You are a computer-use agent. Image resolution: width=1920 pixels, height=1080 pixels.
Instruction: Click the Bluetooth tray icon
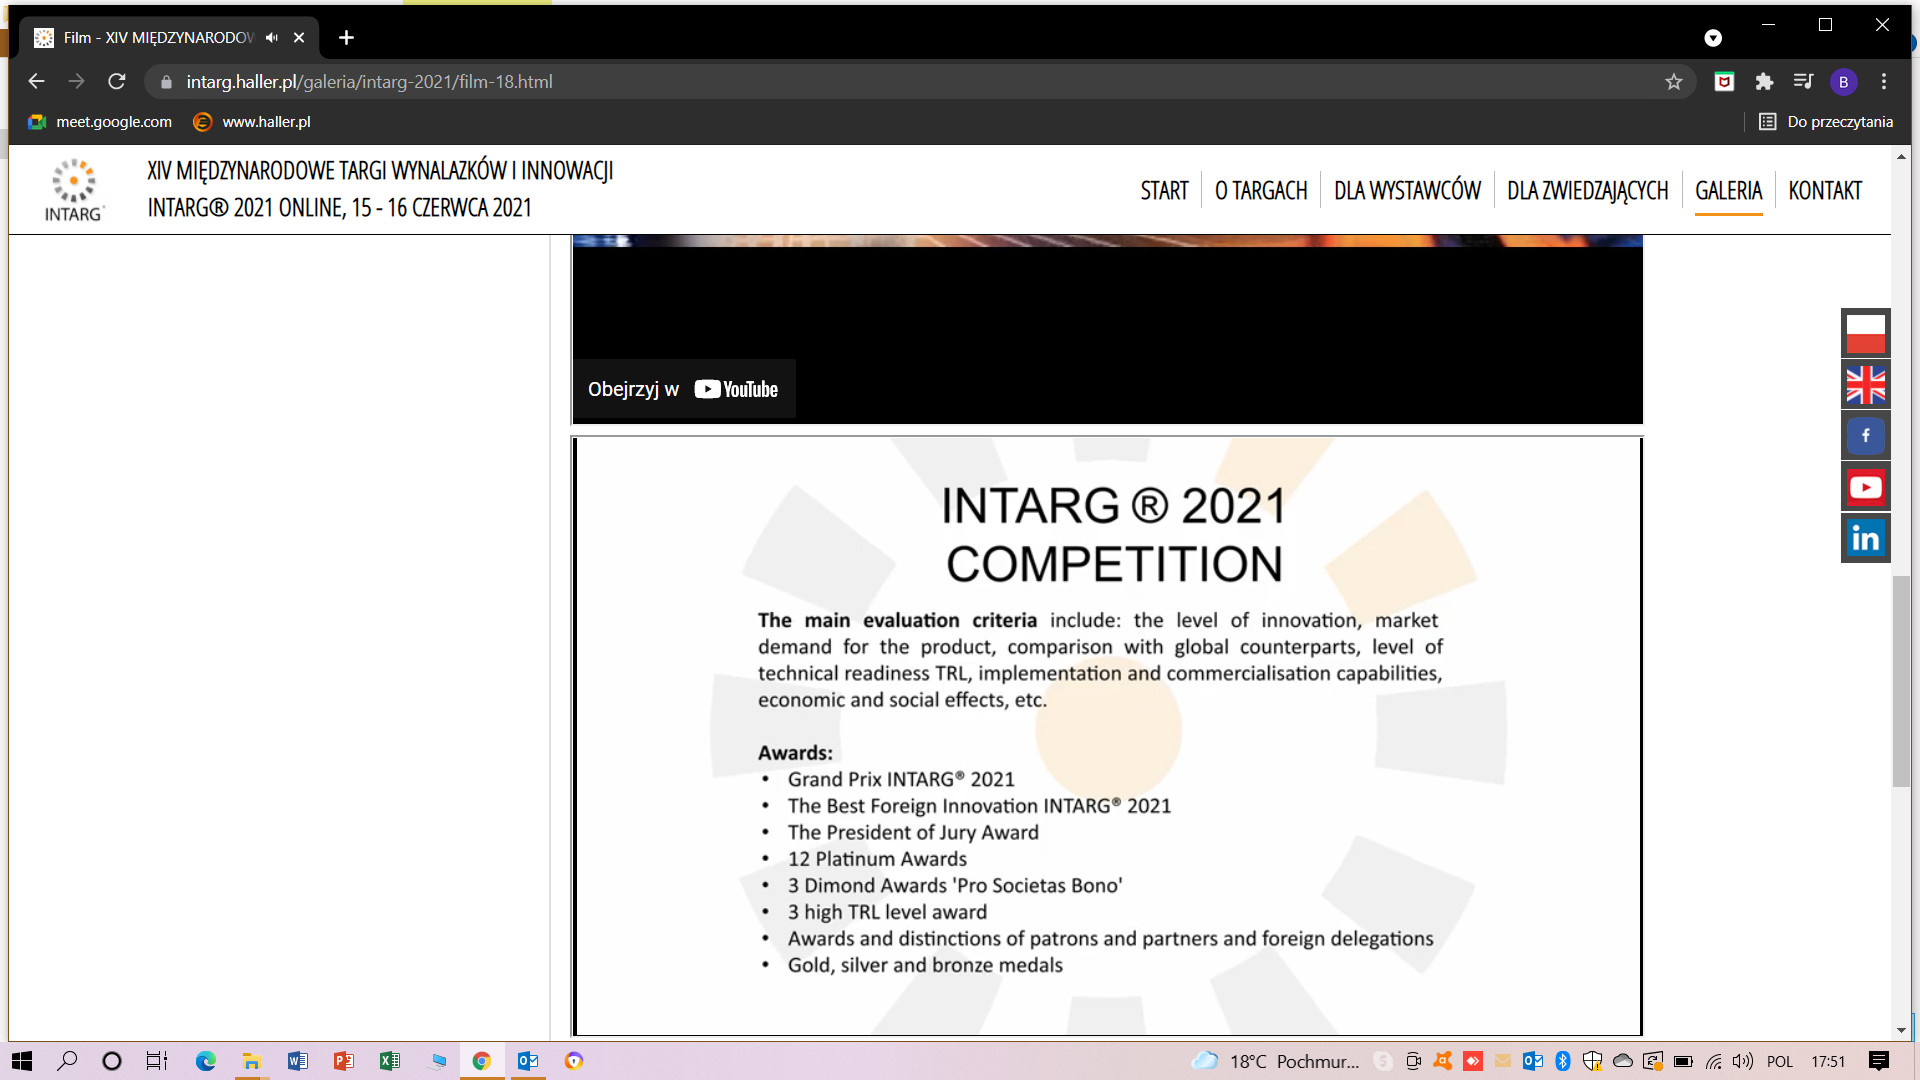pyautogui.click(x=1563, y=1061)
